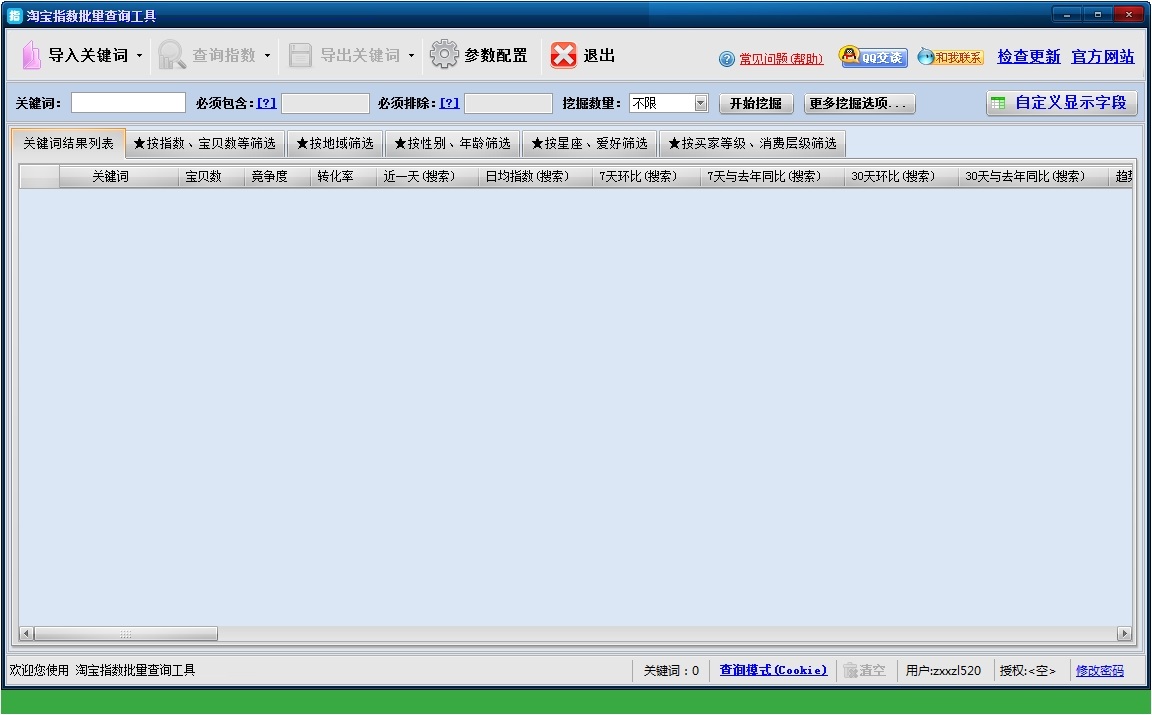Click the 导入关键词 import keywords icon
Screen dimensions: 1152x715
pyautogui.click(x=32, y=56)
